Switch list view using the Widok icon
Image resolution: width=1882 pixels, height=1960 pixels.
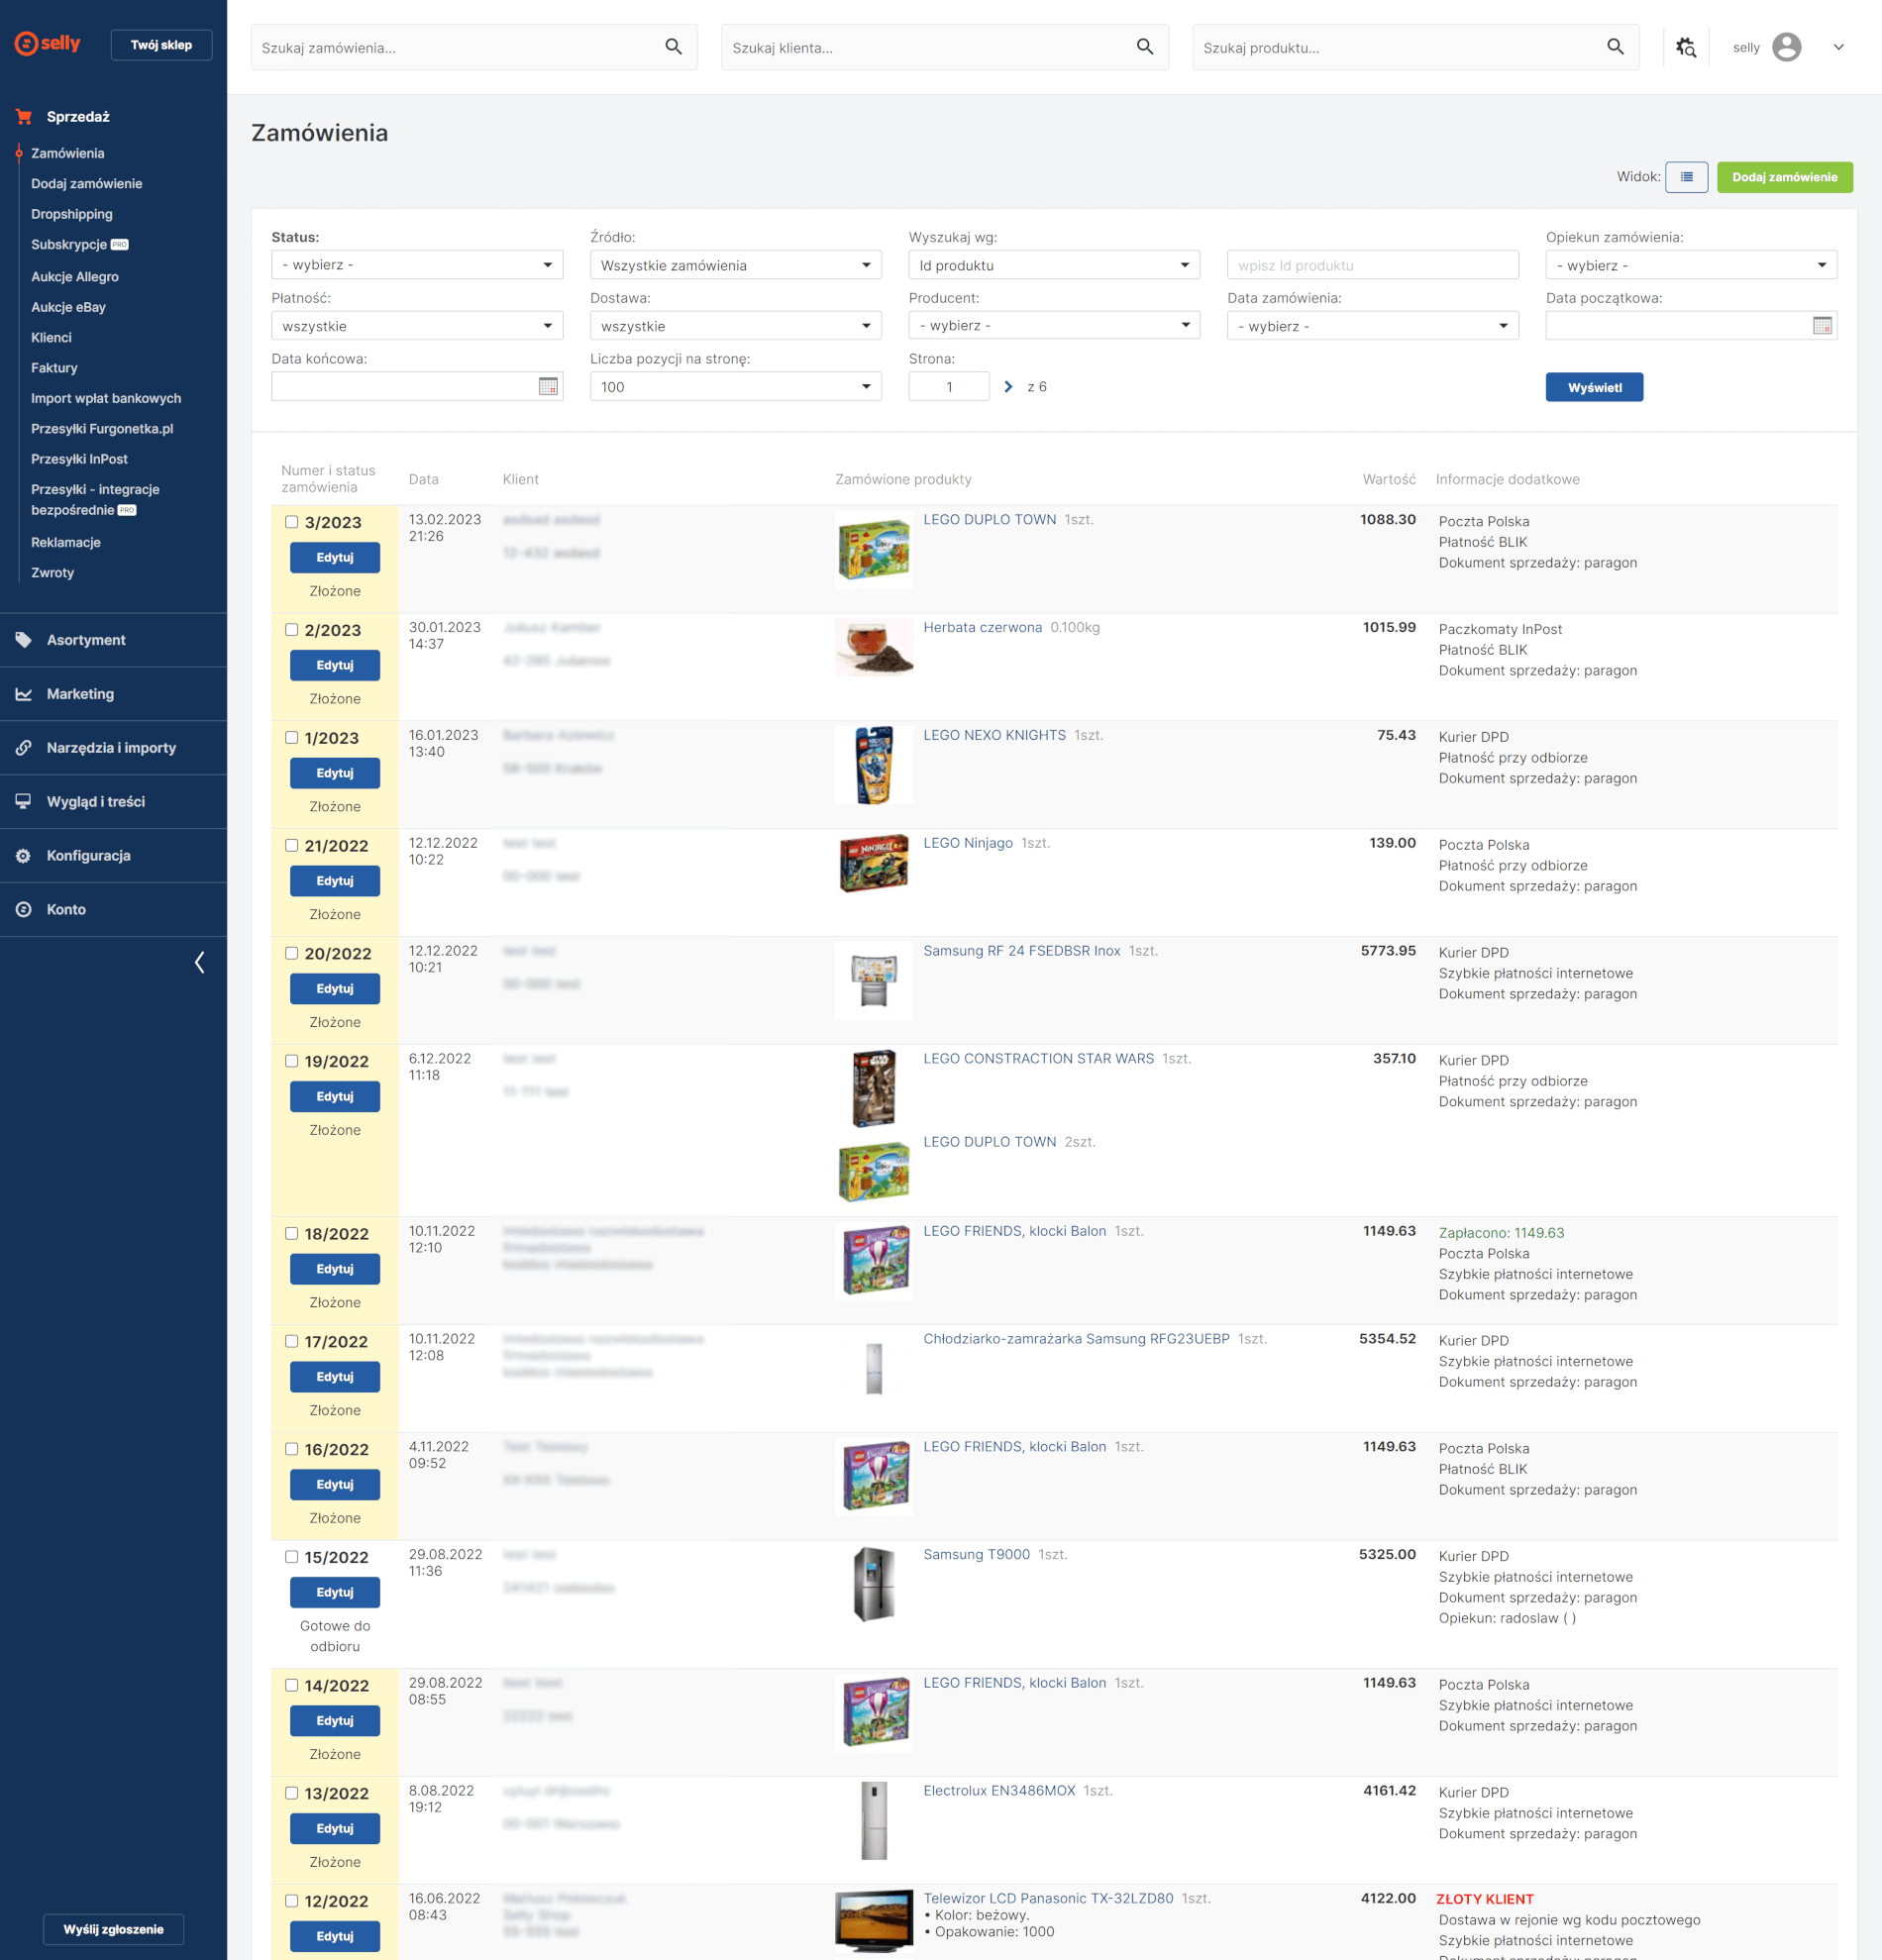[x=1686, y=177]
